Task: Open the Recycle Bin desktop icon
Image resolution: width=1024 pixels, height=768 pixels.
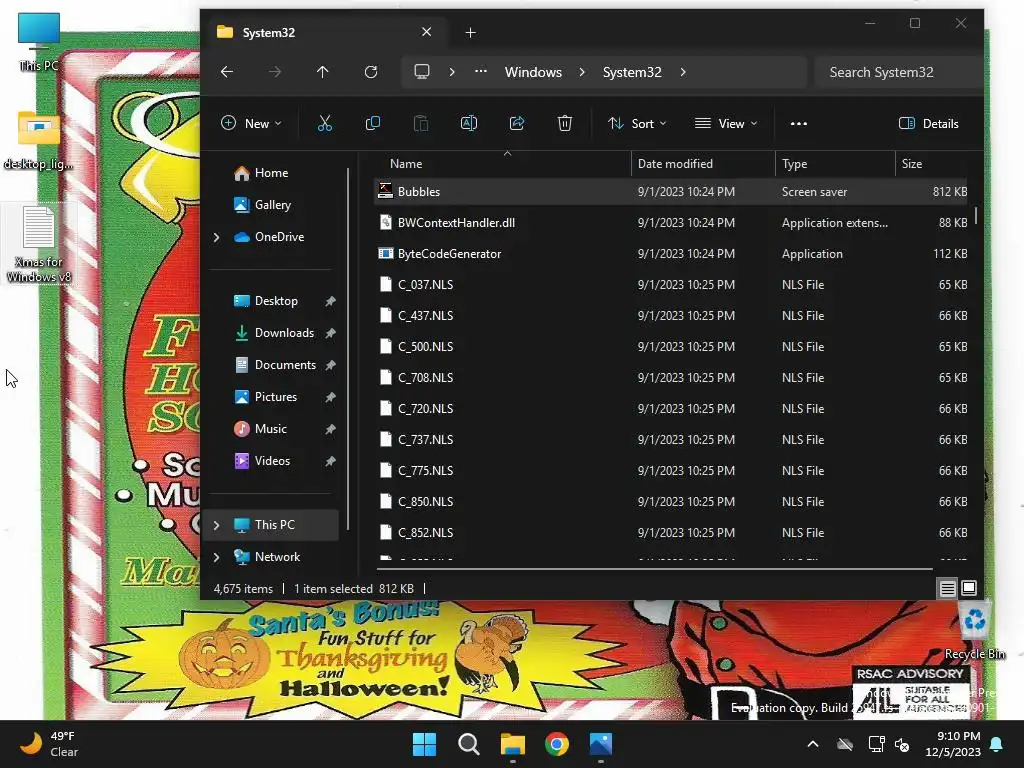Action: (975, 631)
